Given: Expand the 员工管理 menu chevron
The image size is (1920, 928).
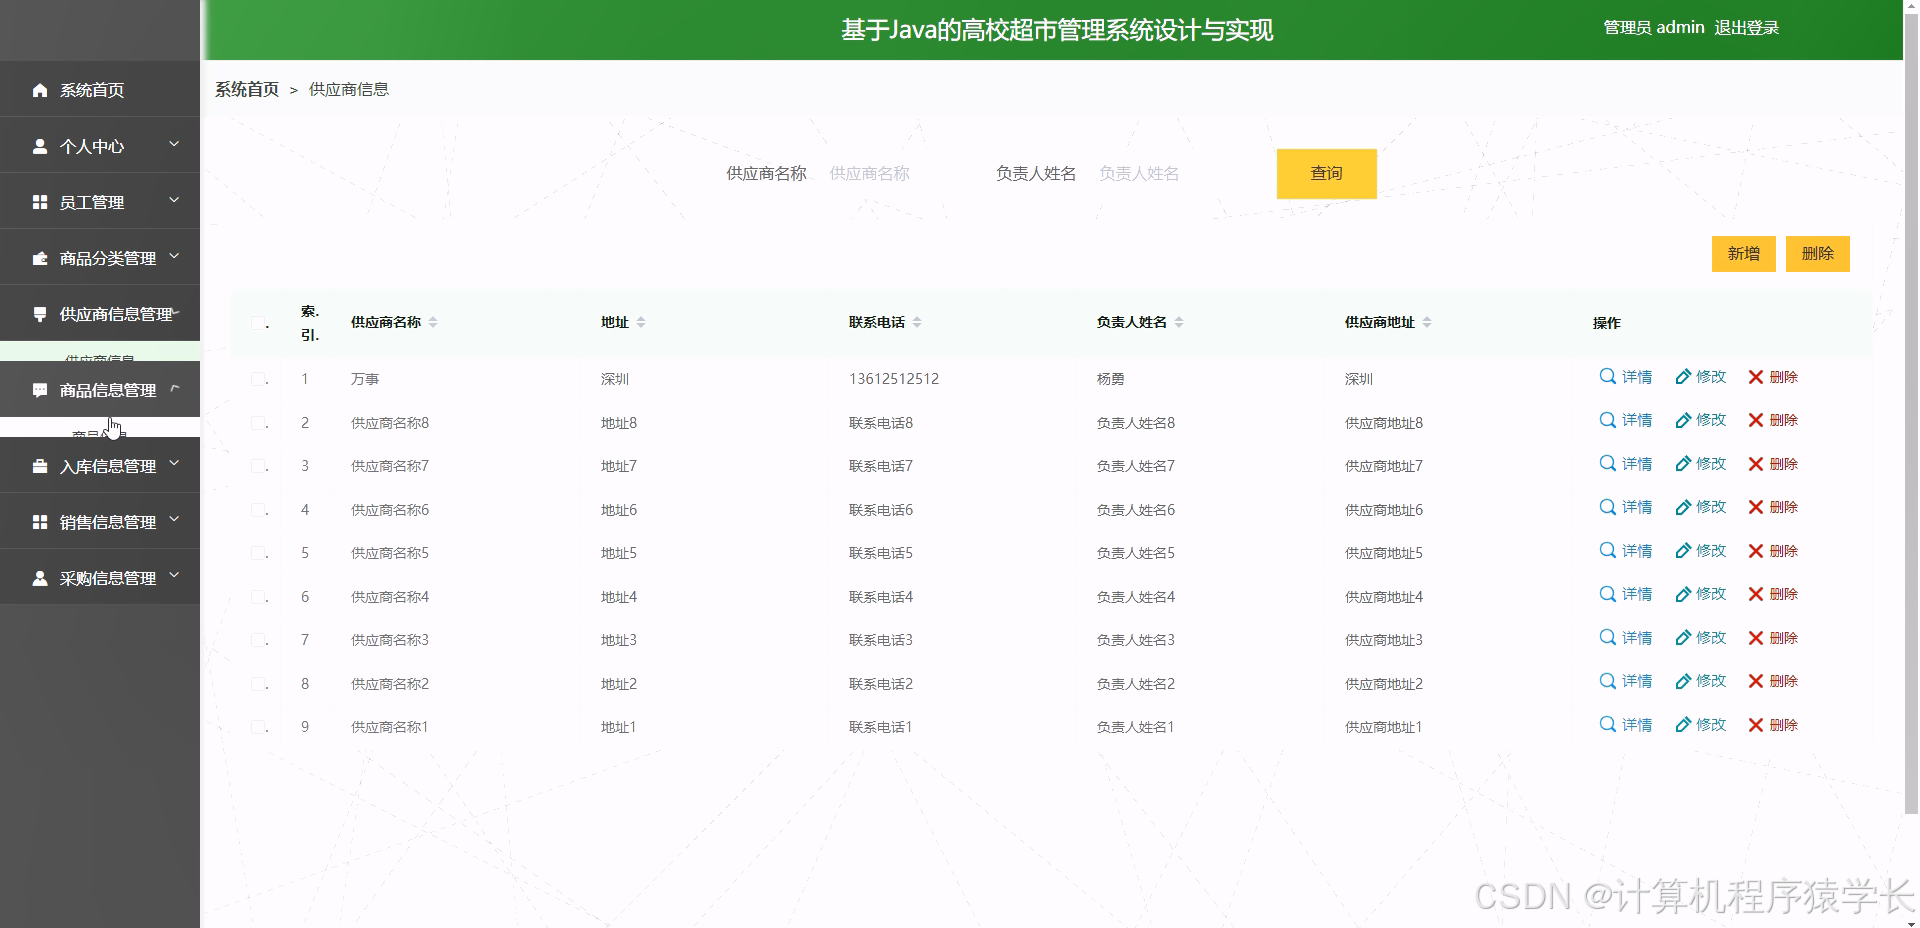Looking at the screenshot, I should pos(176,201).
